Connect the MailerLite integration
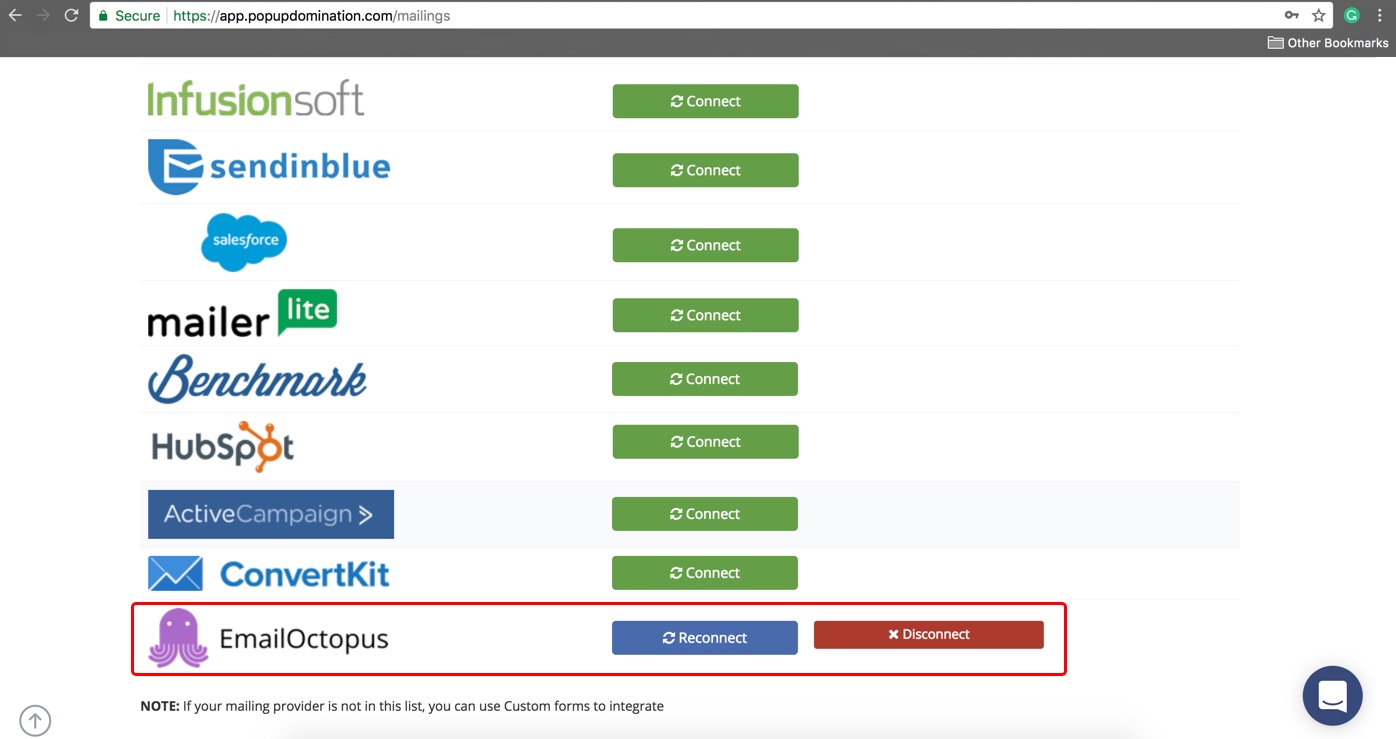Image resolution: width=1396 pixels, height=739 pixels. pyautogui.click(x=705, y=315)
